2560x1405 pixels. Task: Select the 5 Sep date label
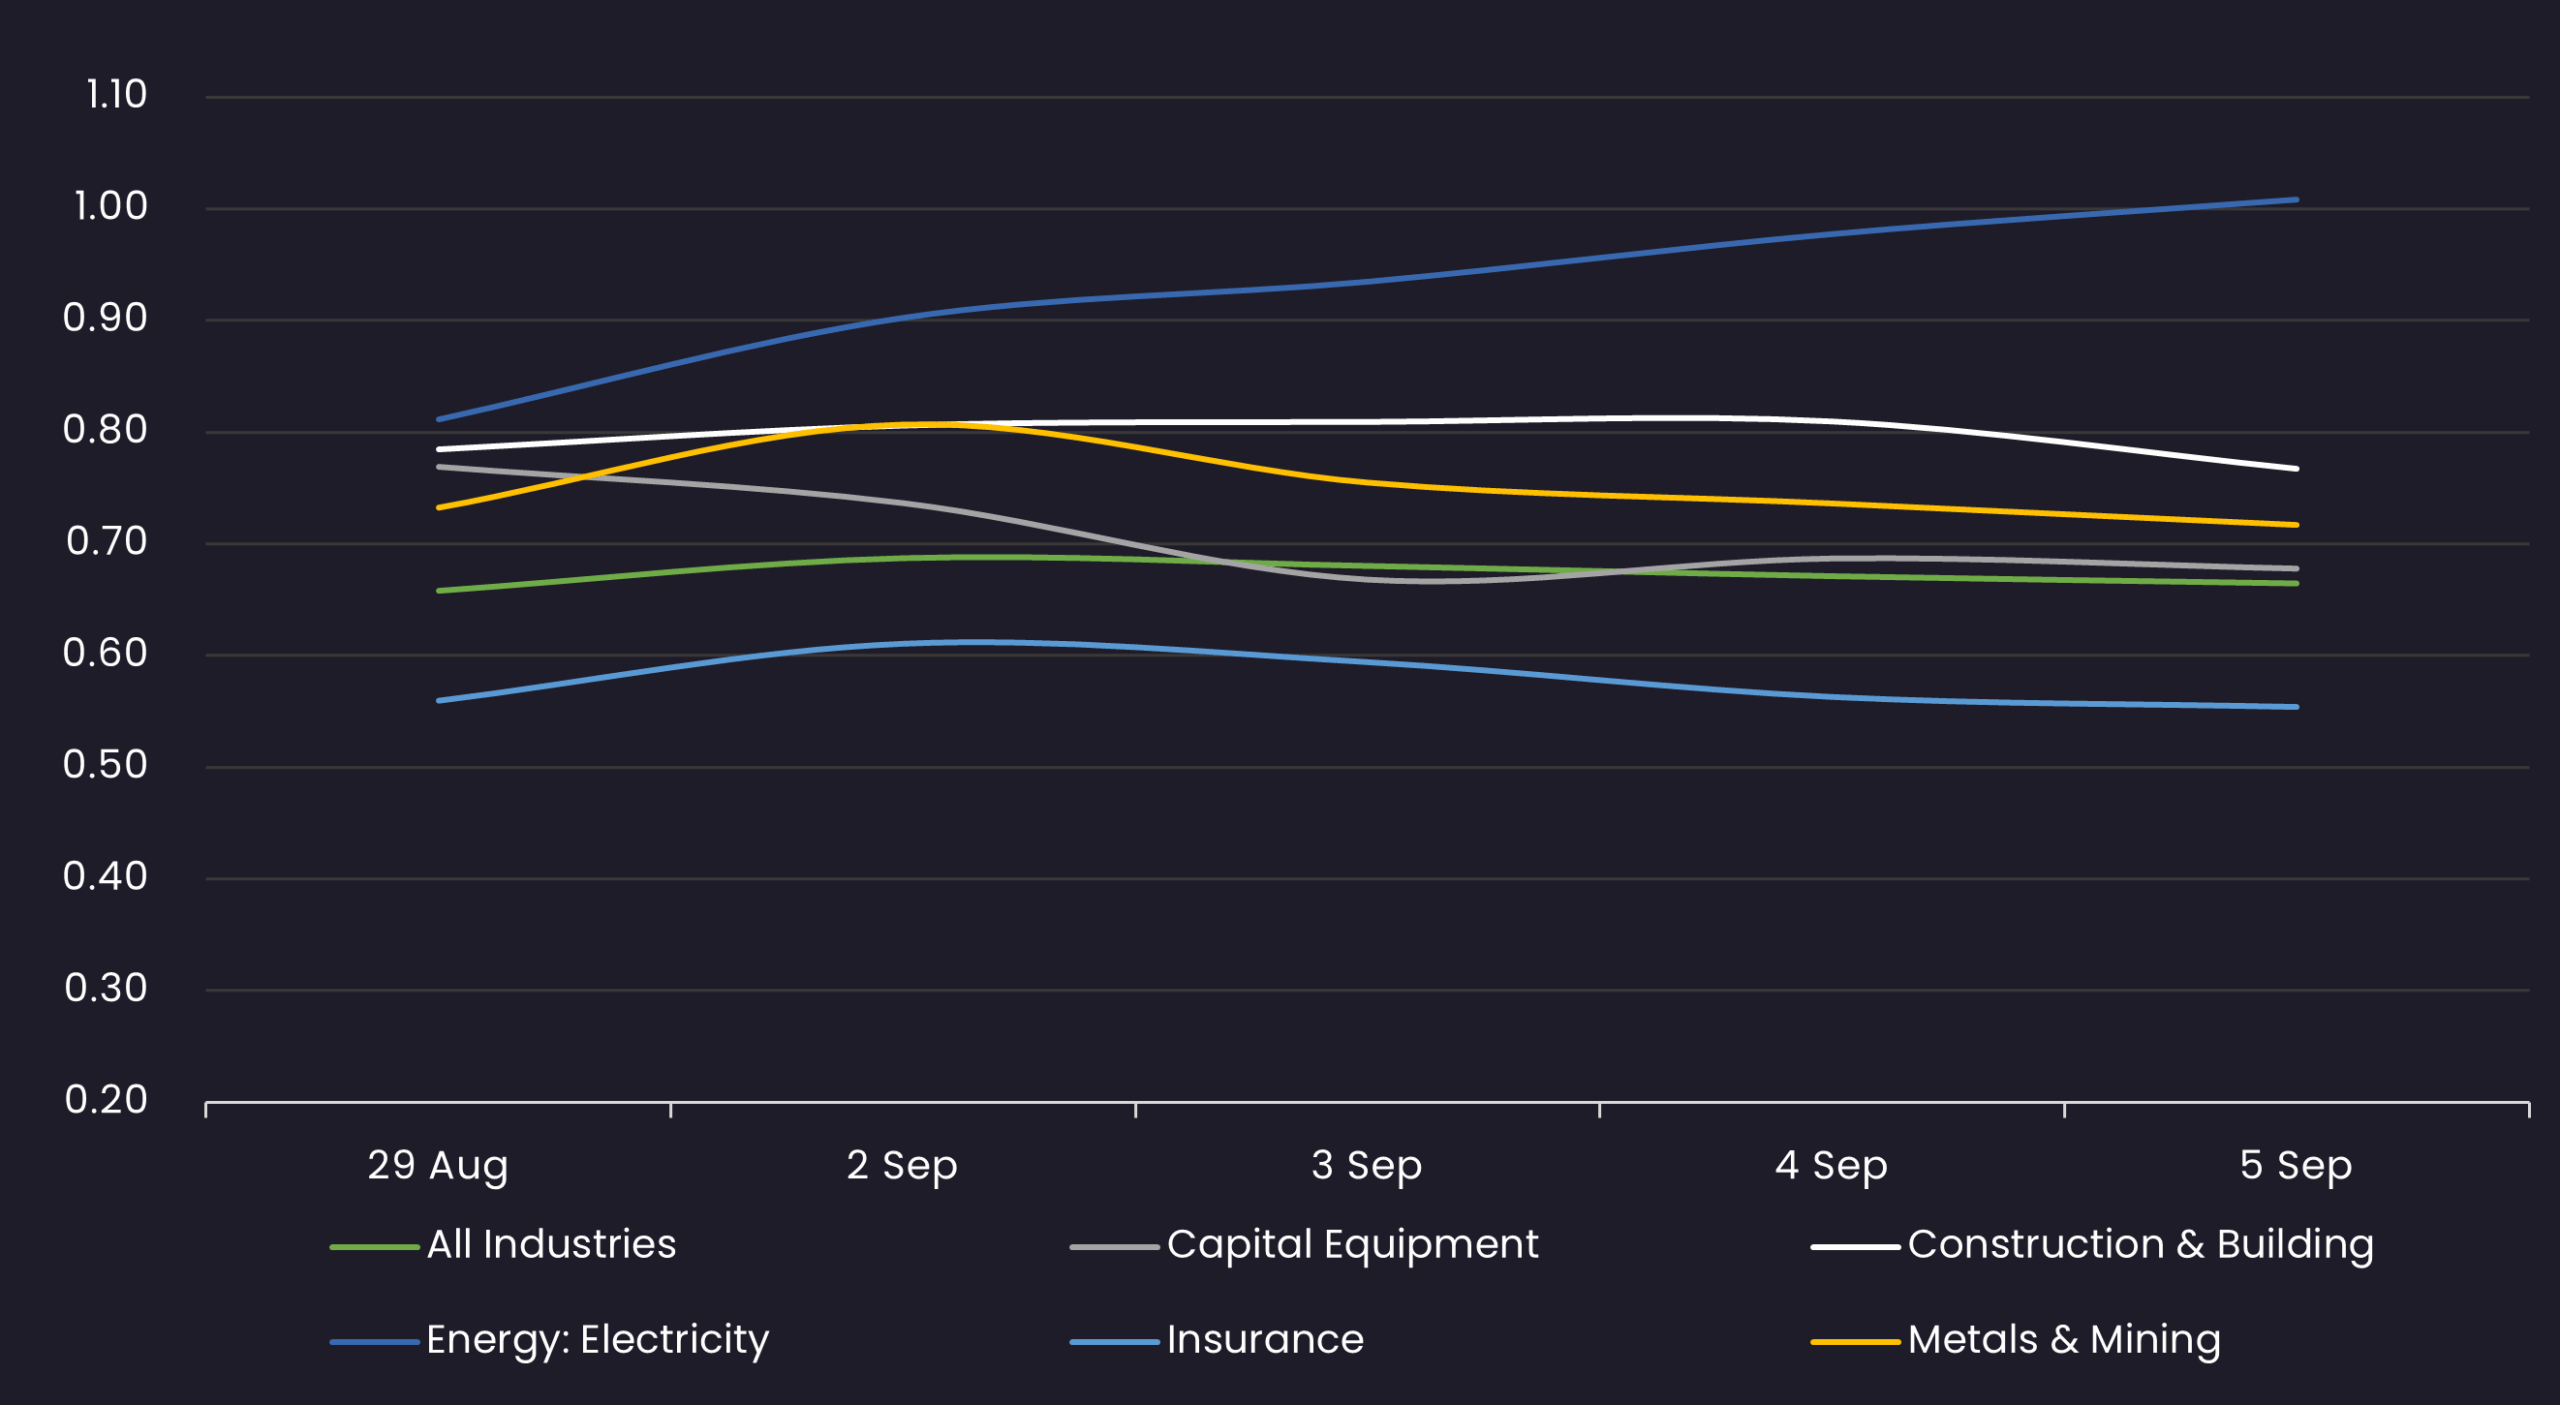pos(2296,1166)
